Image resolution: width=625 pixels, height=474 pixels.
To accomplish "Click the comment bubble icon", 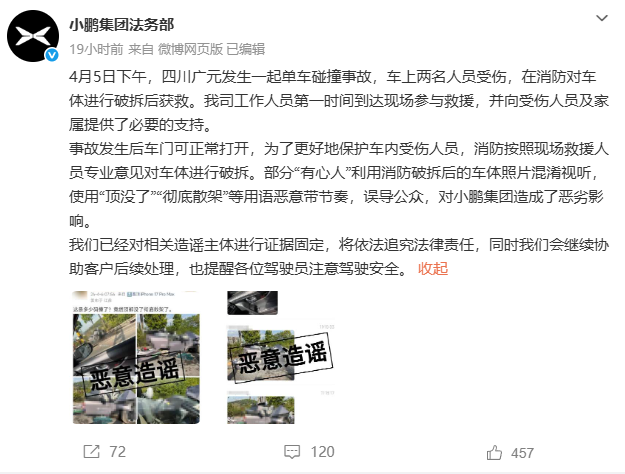I will click(292, 452).
